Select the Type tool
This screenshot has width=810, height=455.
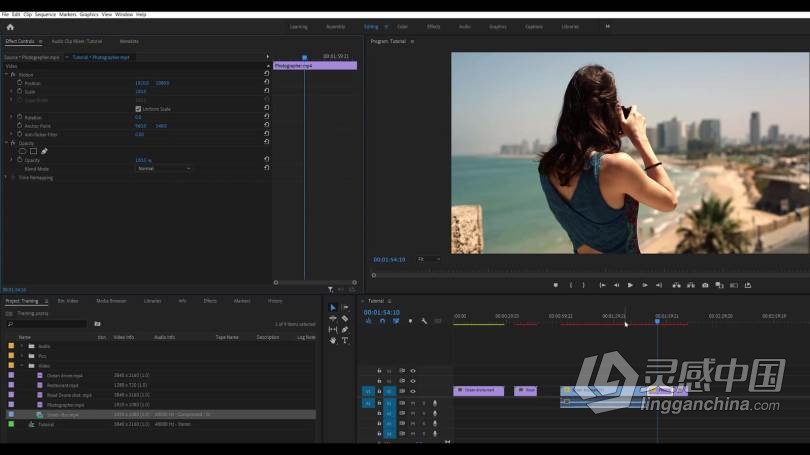tap(345, 340)
